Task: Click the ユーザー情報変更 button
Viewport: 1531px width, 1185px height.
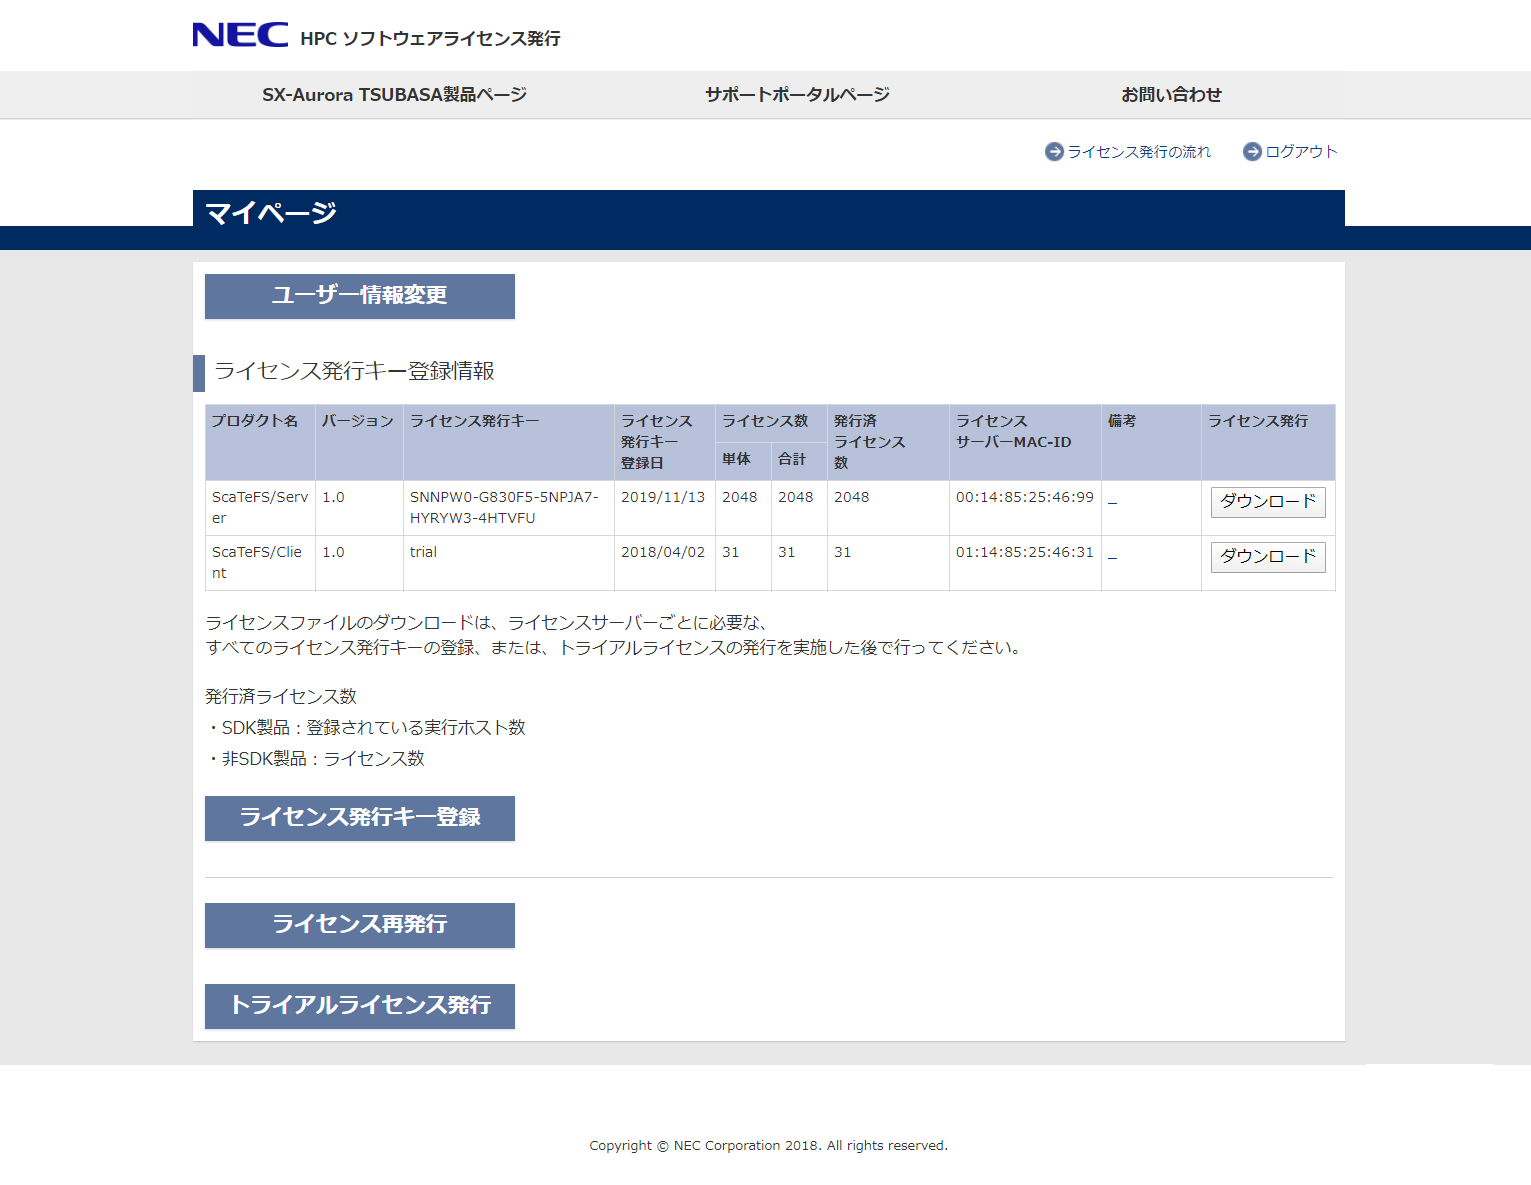Action: click(360, 296)
